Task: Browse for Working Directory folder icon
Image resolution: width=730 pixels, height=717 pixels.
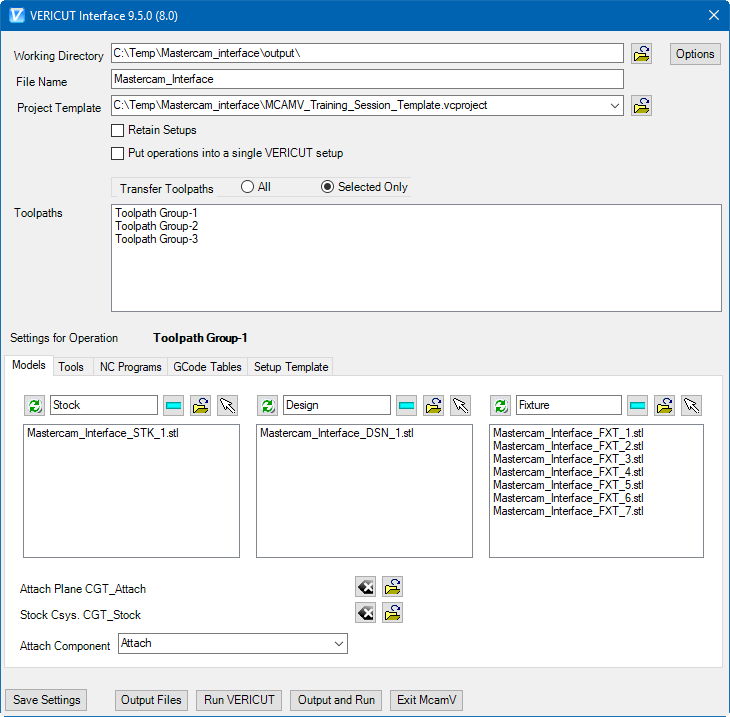Action: (641, 54)
